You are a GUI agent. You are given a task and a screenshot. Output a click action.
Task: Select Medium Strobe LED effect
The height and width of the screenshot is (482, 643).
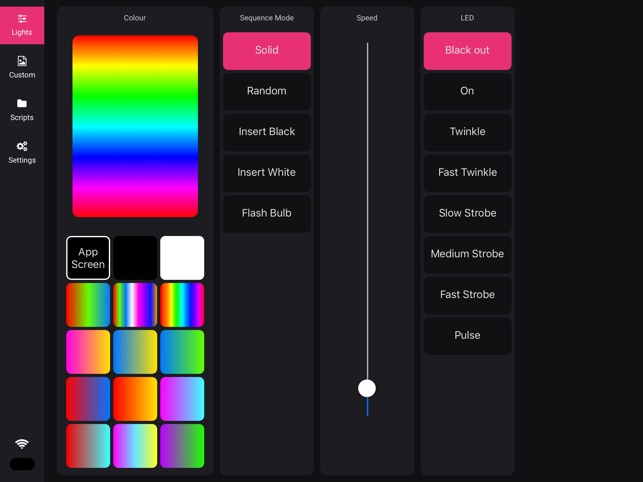[467, 254]
